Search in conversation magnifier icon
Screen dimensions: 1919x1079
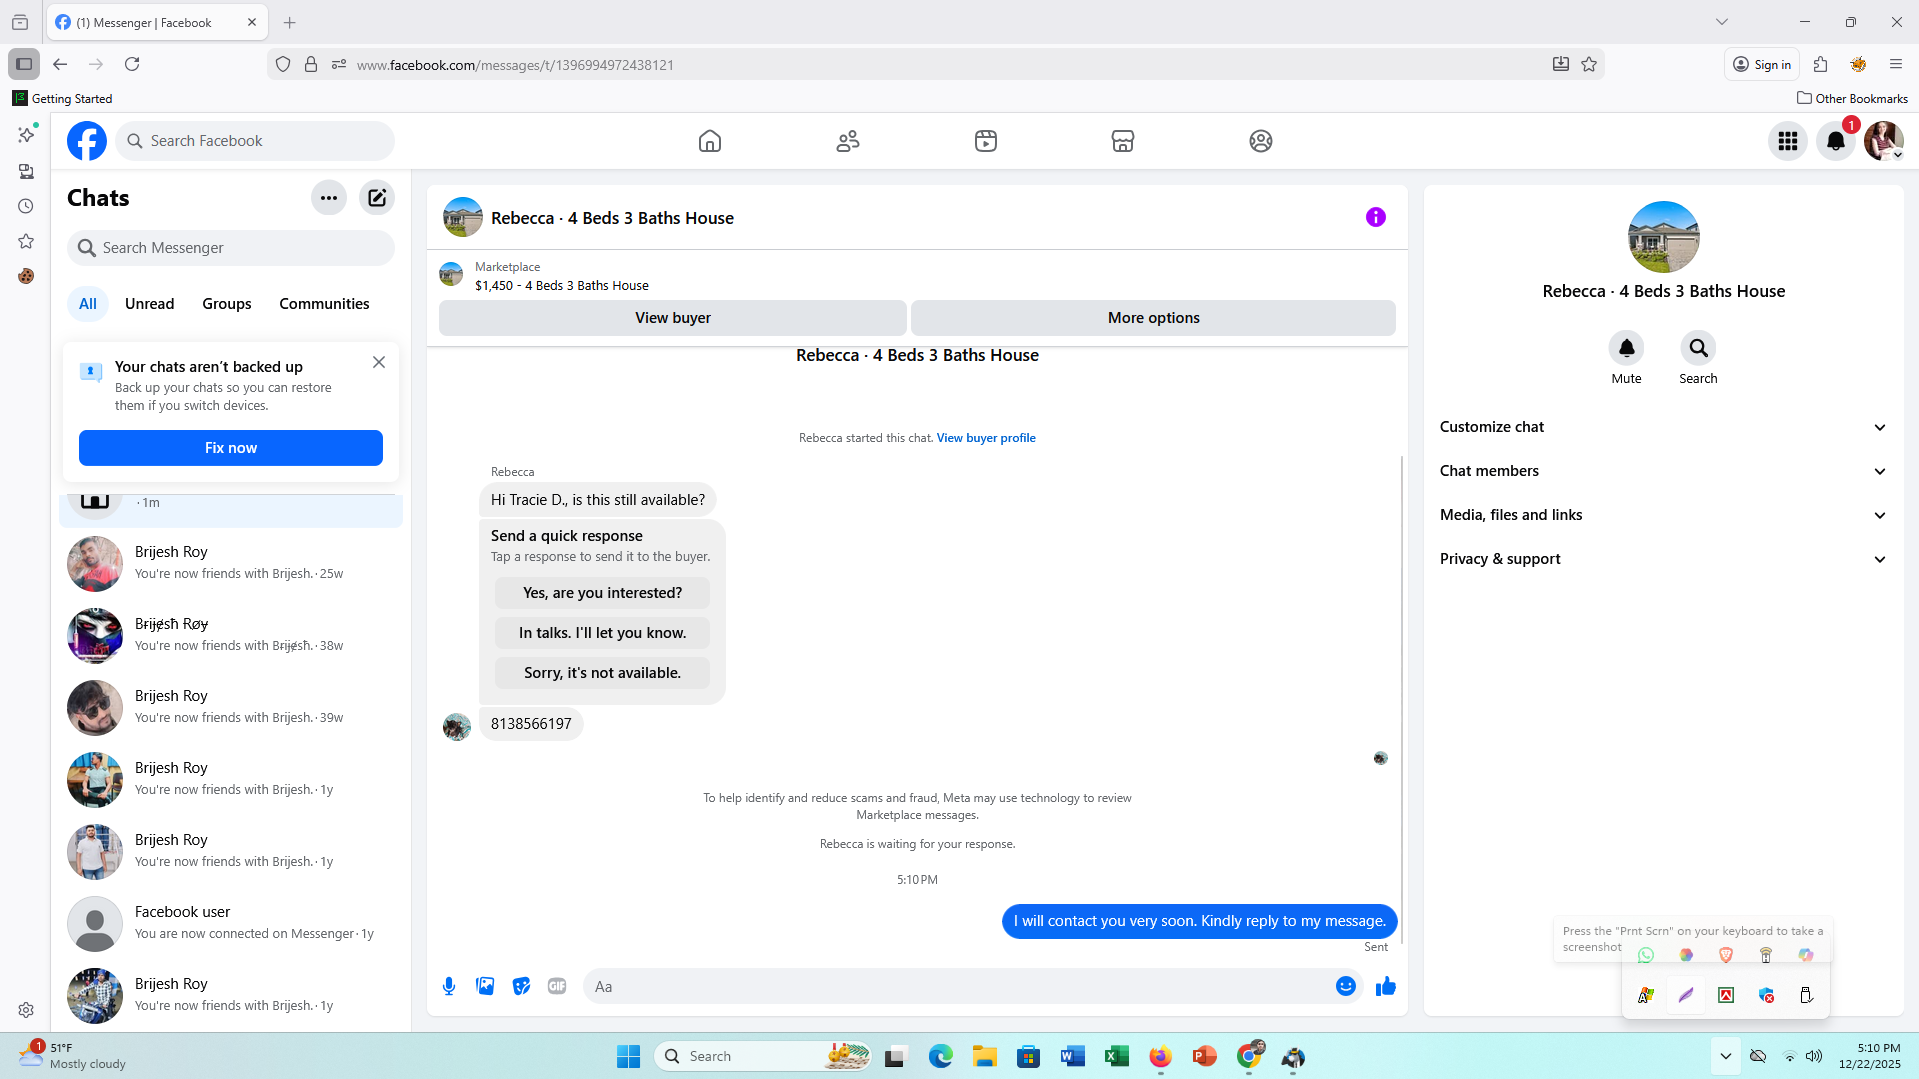[x=1699, y=348]
